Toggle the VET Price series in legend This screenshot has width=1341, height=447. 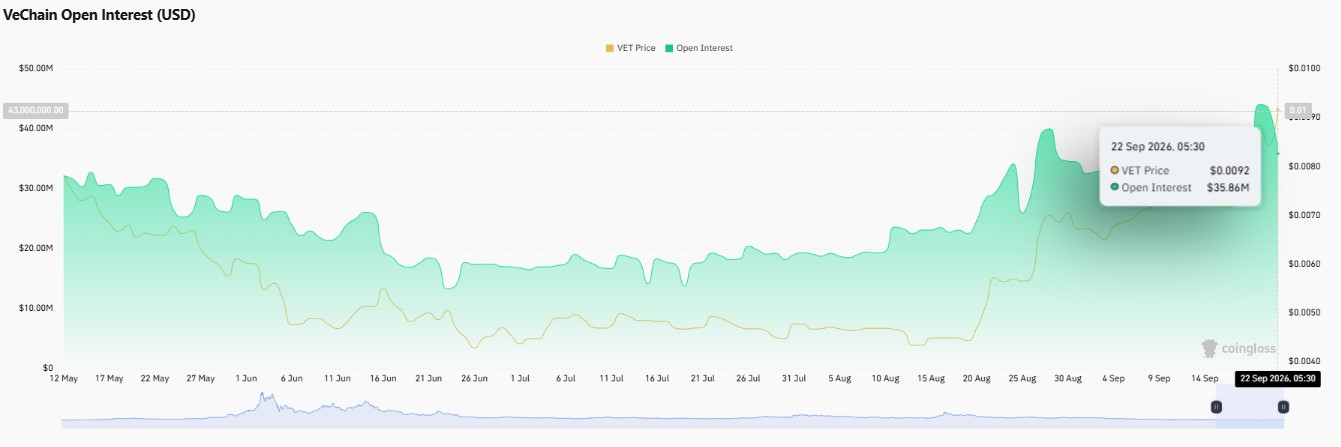coord(630,48)
